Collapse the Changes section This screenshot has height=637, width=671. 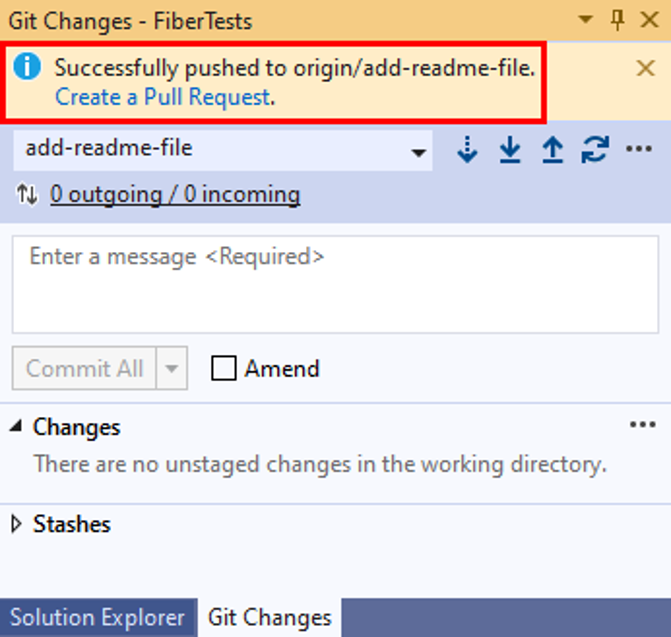point(16,426)
